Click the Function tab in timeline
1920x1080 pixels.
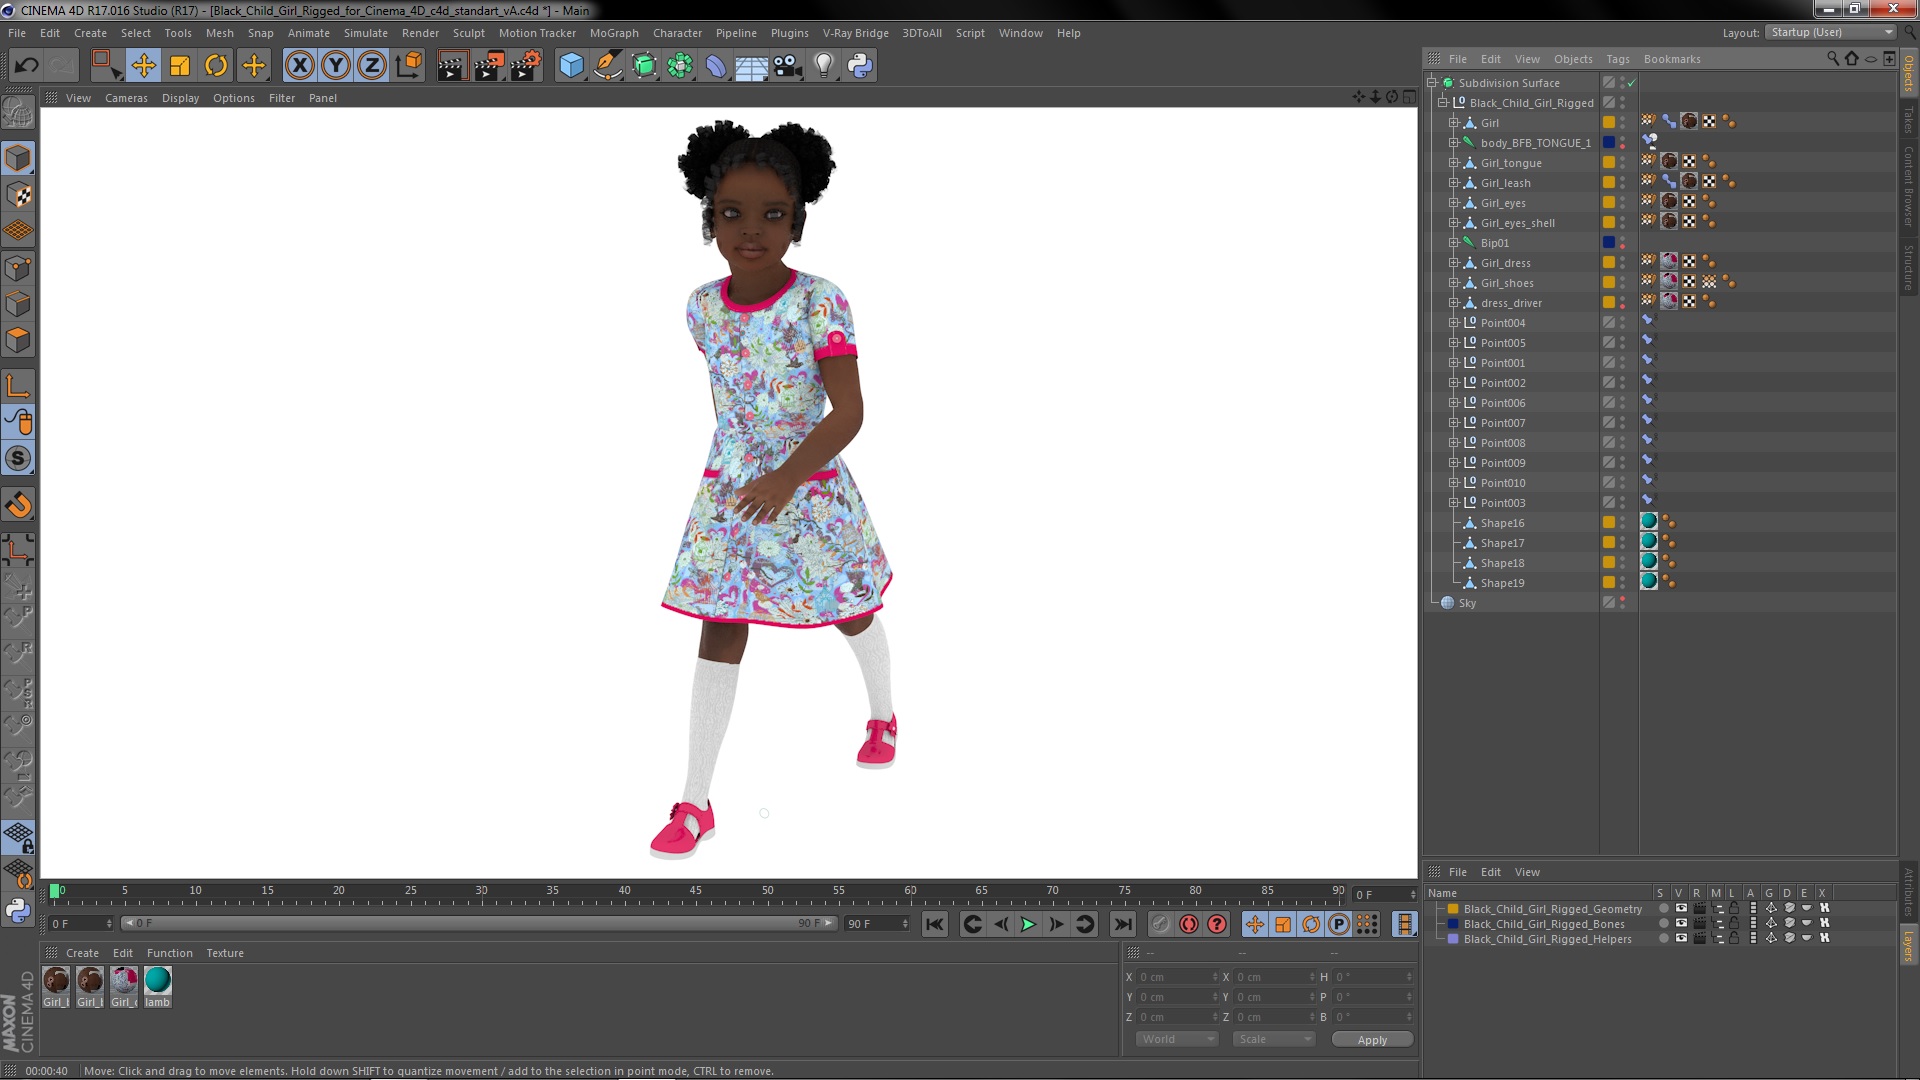click(167, 952)
